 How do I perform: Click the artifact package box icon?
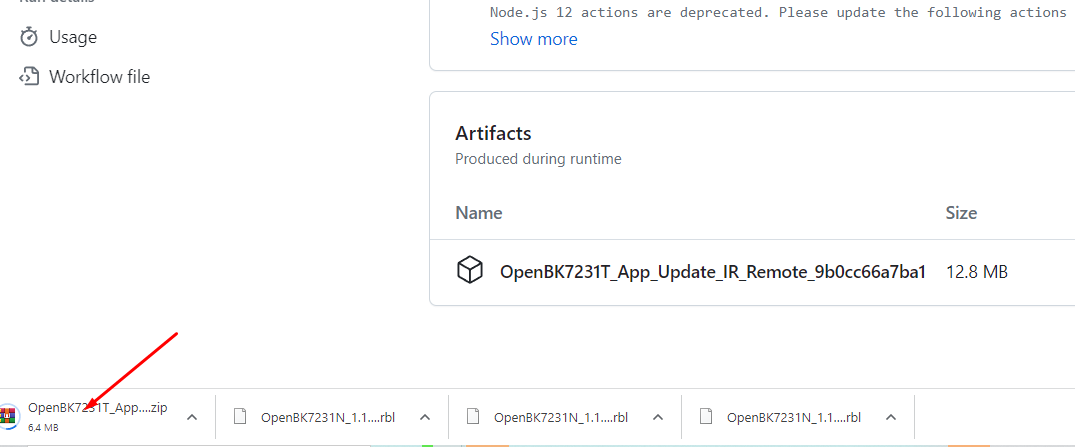[x=470, y=270]
